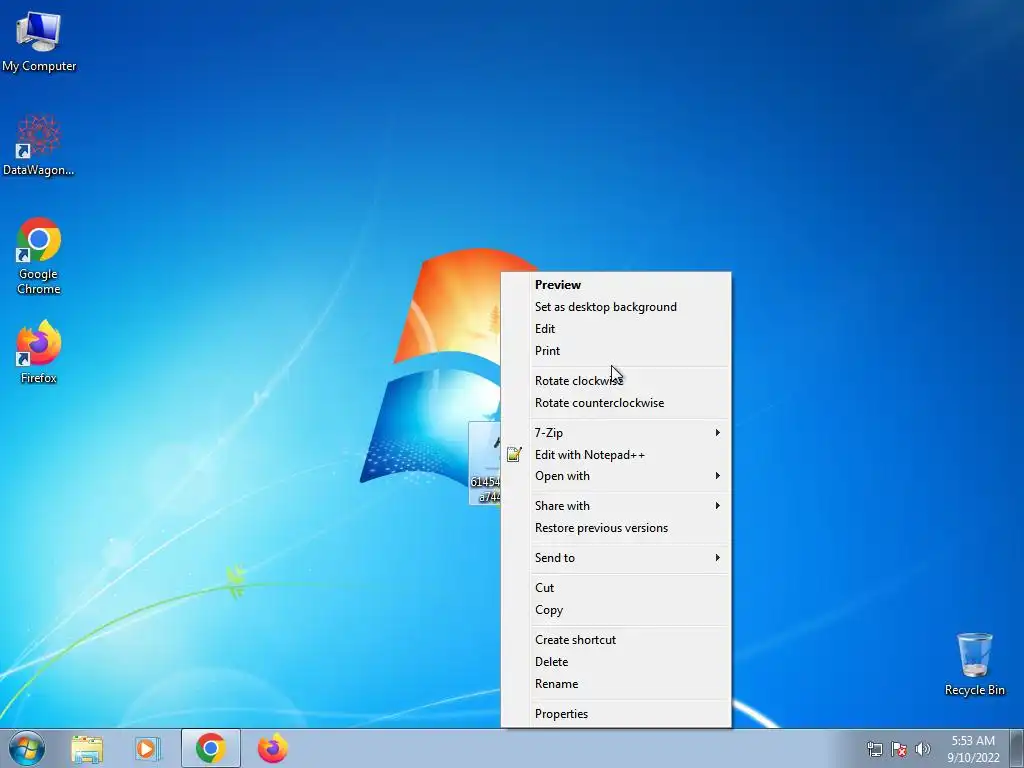Open the Windows Start button

(x=27, y=748)
